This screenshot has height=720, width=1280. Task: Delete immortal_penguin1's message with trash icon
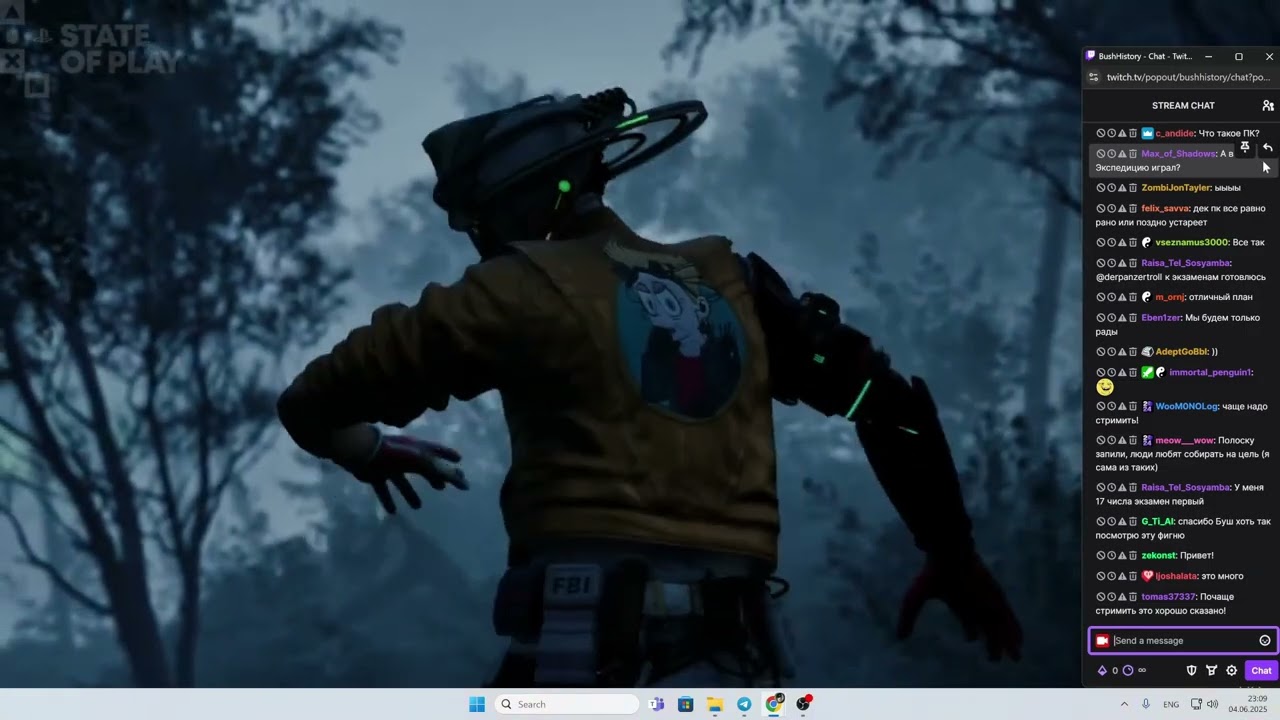(1133, 373)
